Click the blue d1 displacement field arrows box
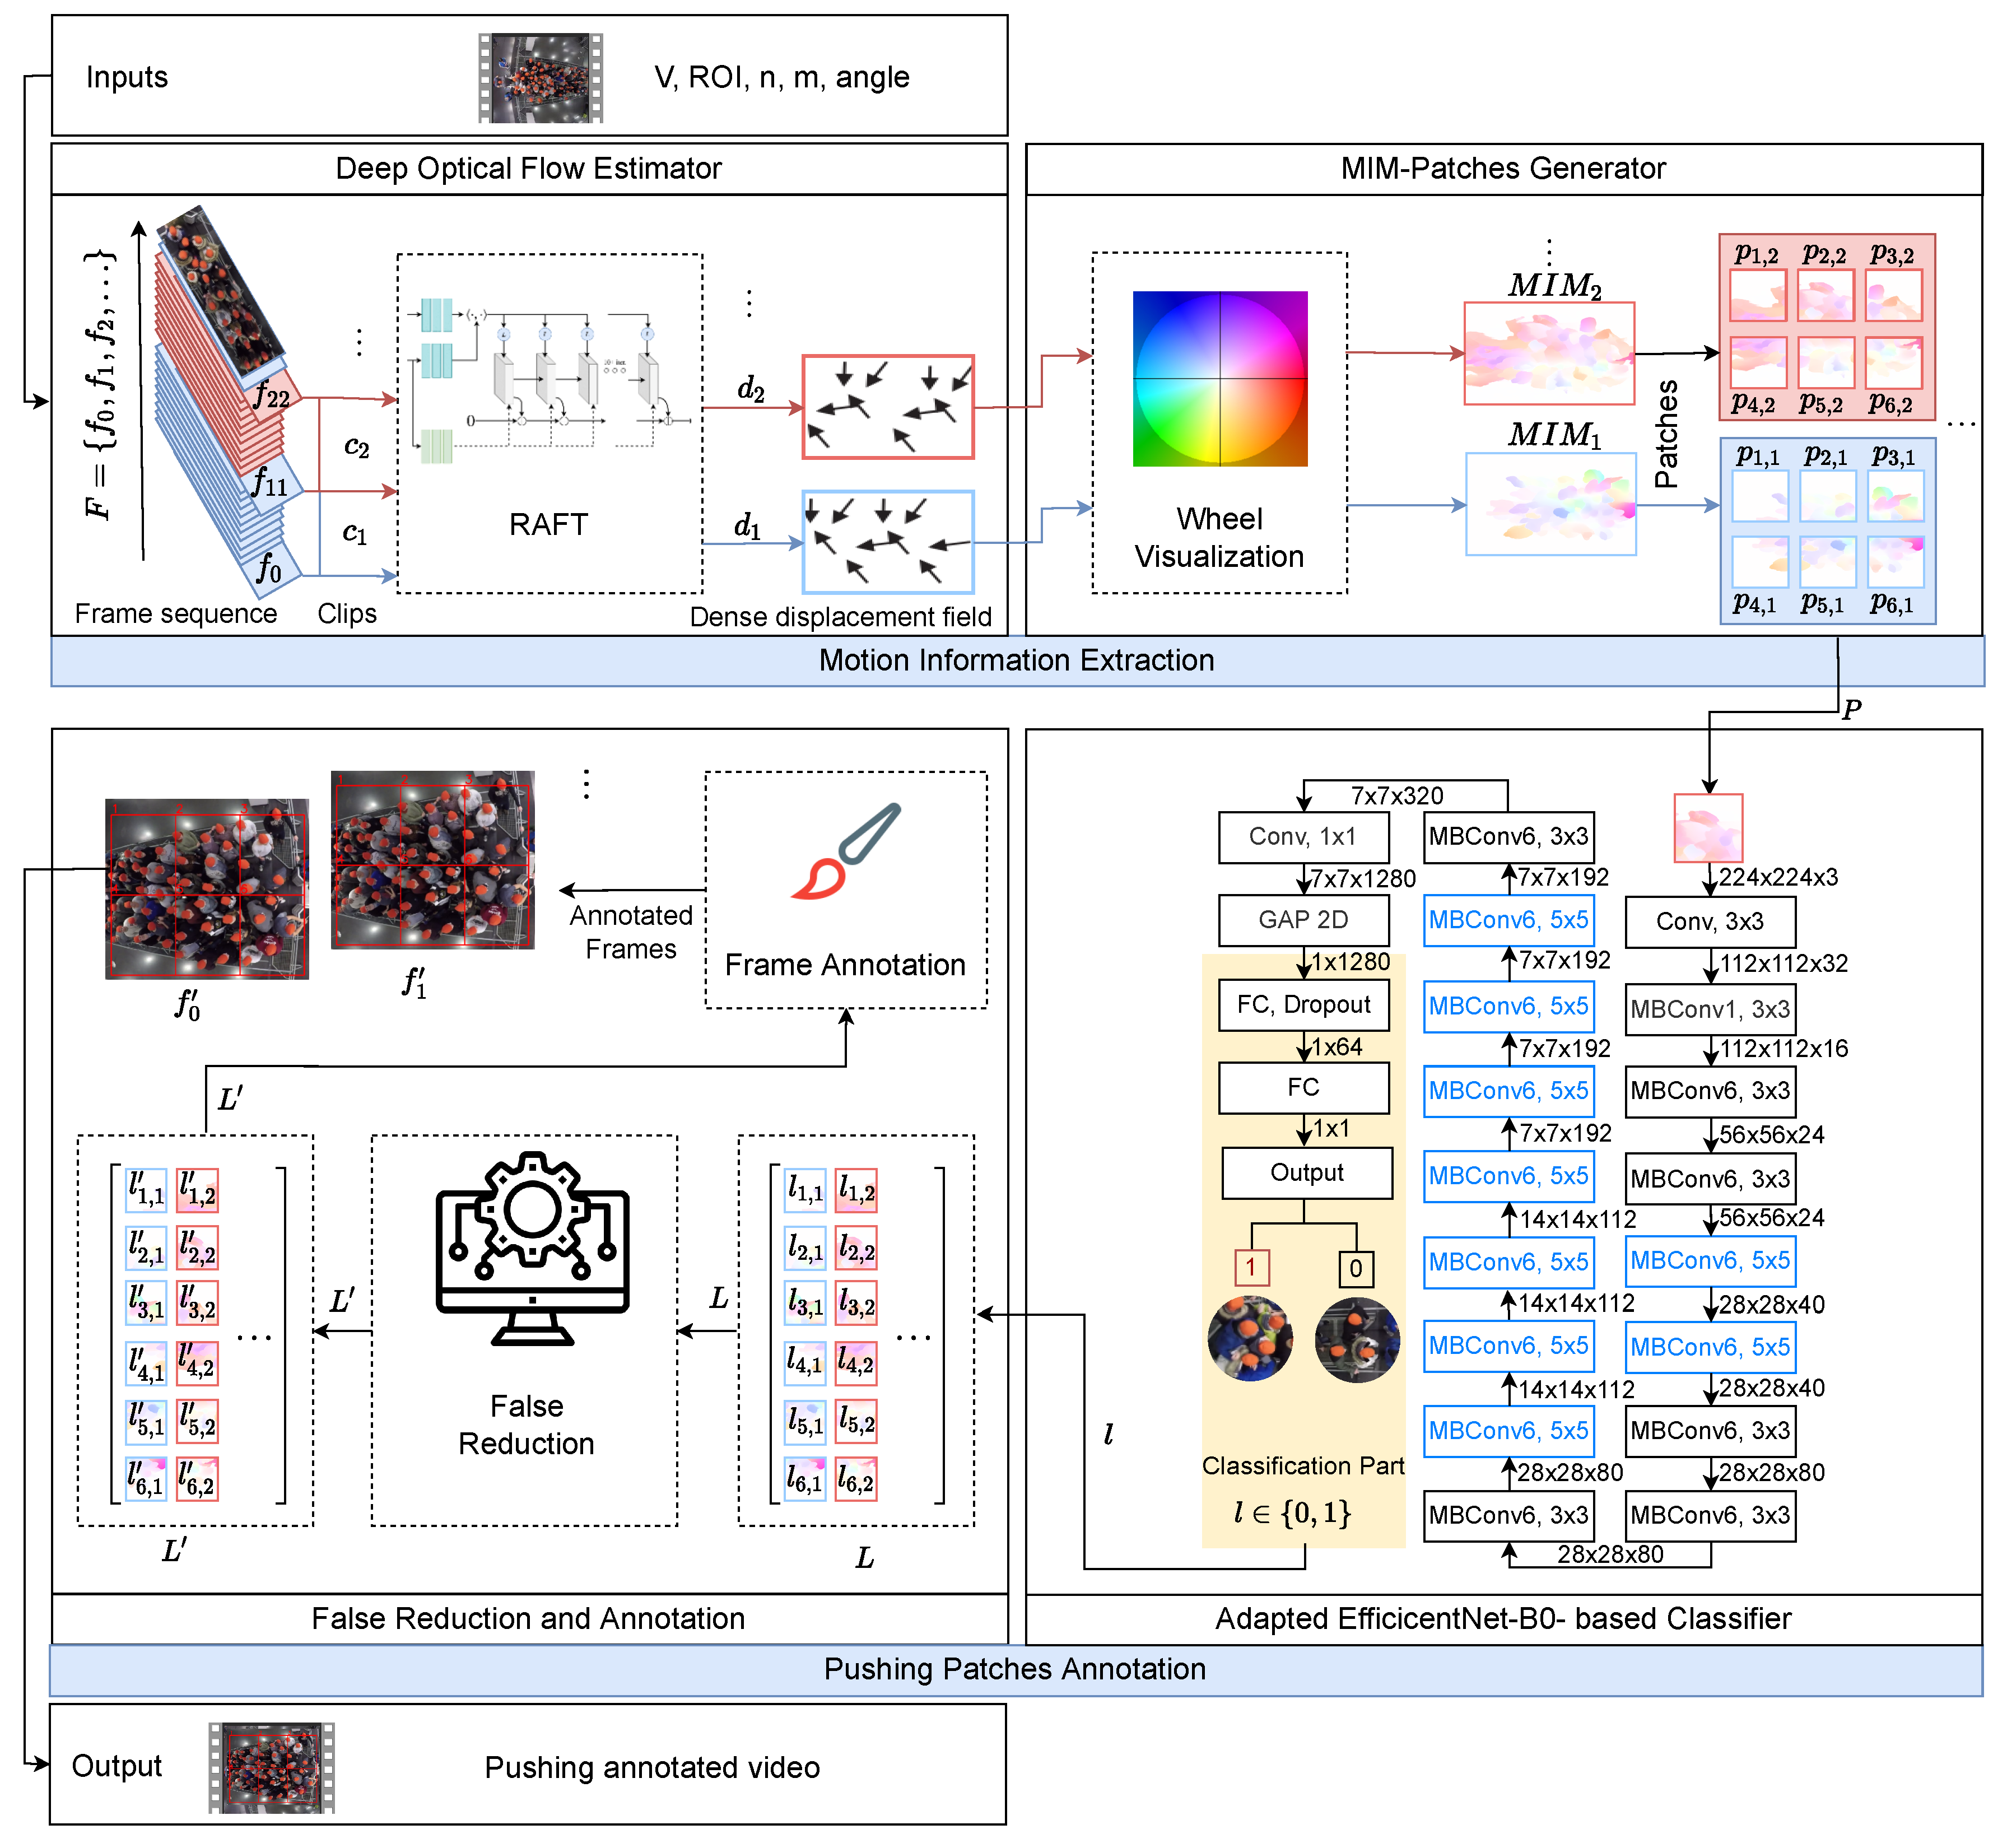 coord(887,542)
